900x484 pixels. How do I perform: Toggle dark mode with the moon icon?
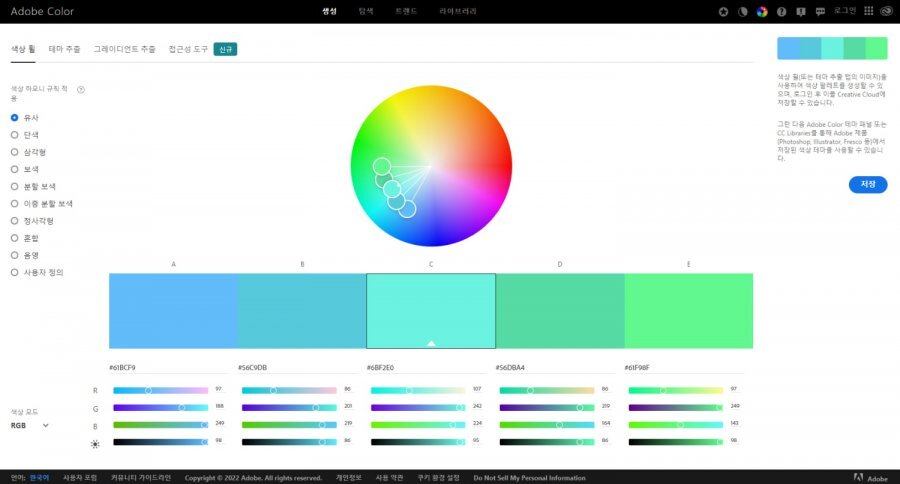[x=743, y=11]
